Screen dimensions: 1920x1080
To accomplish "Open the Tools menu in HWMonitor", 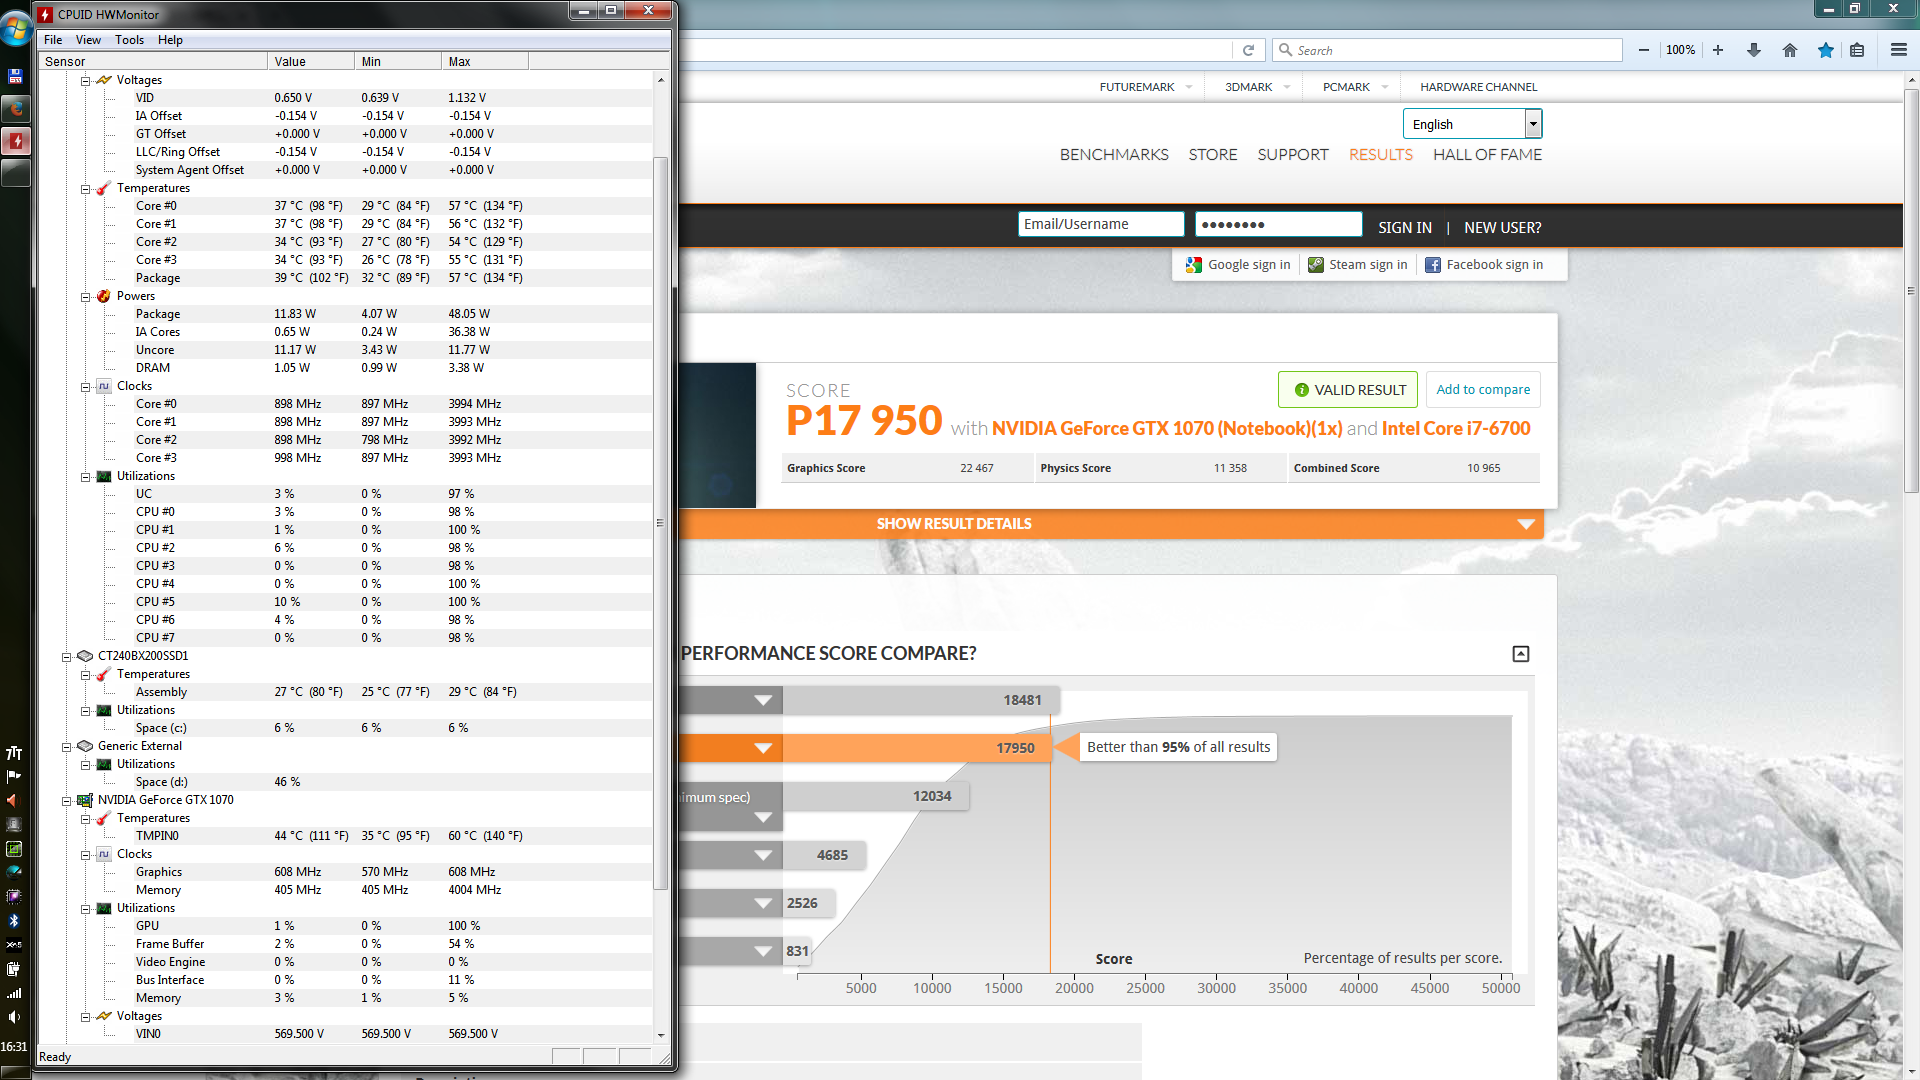I will click(129, 40).
